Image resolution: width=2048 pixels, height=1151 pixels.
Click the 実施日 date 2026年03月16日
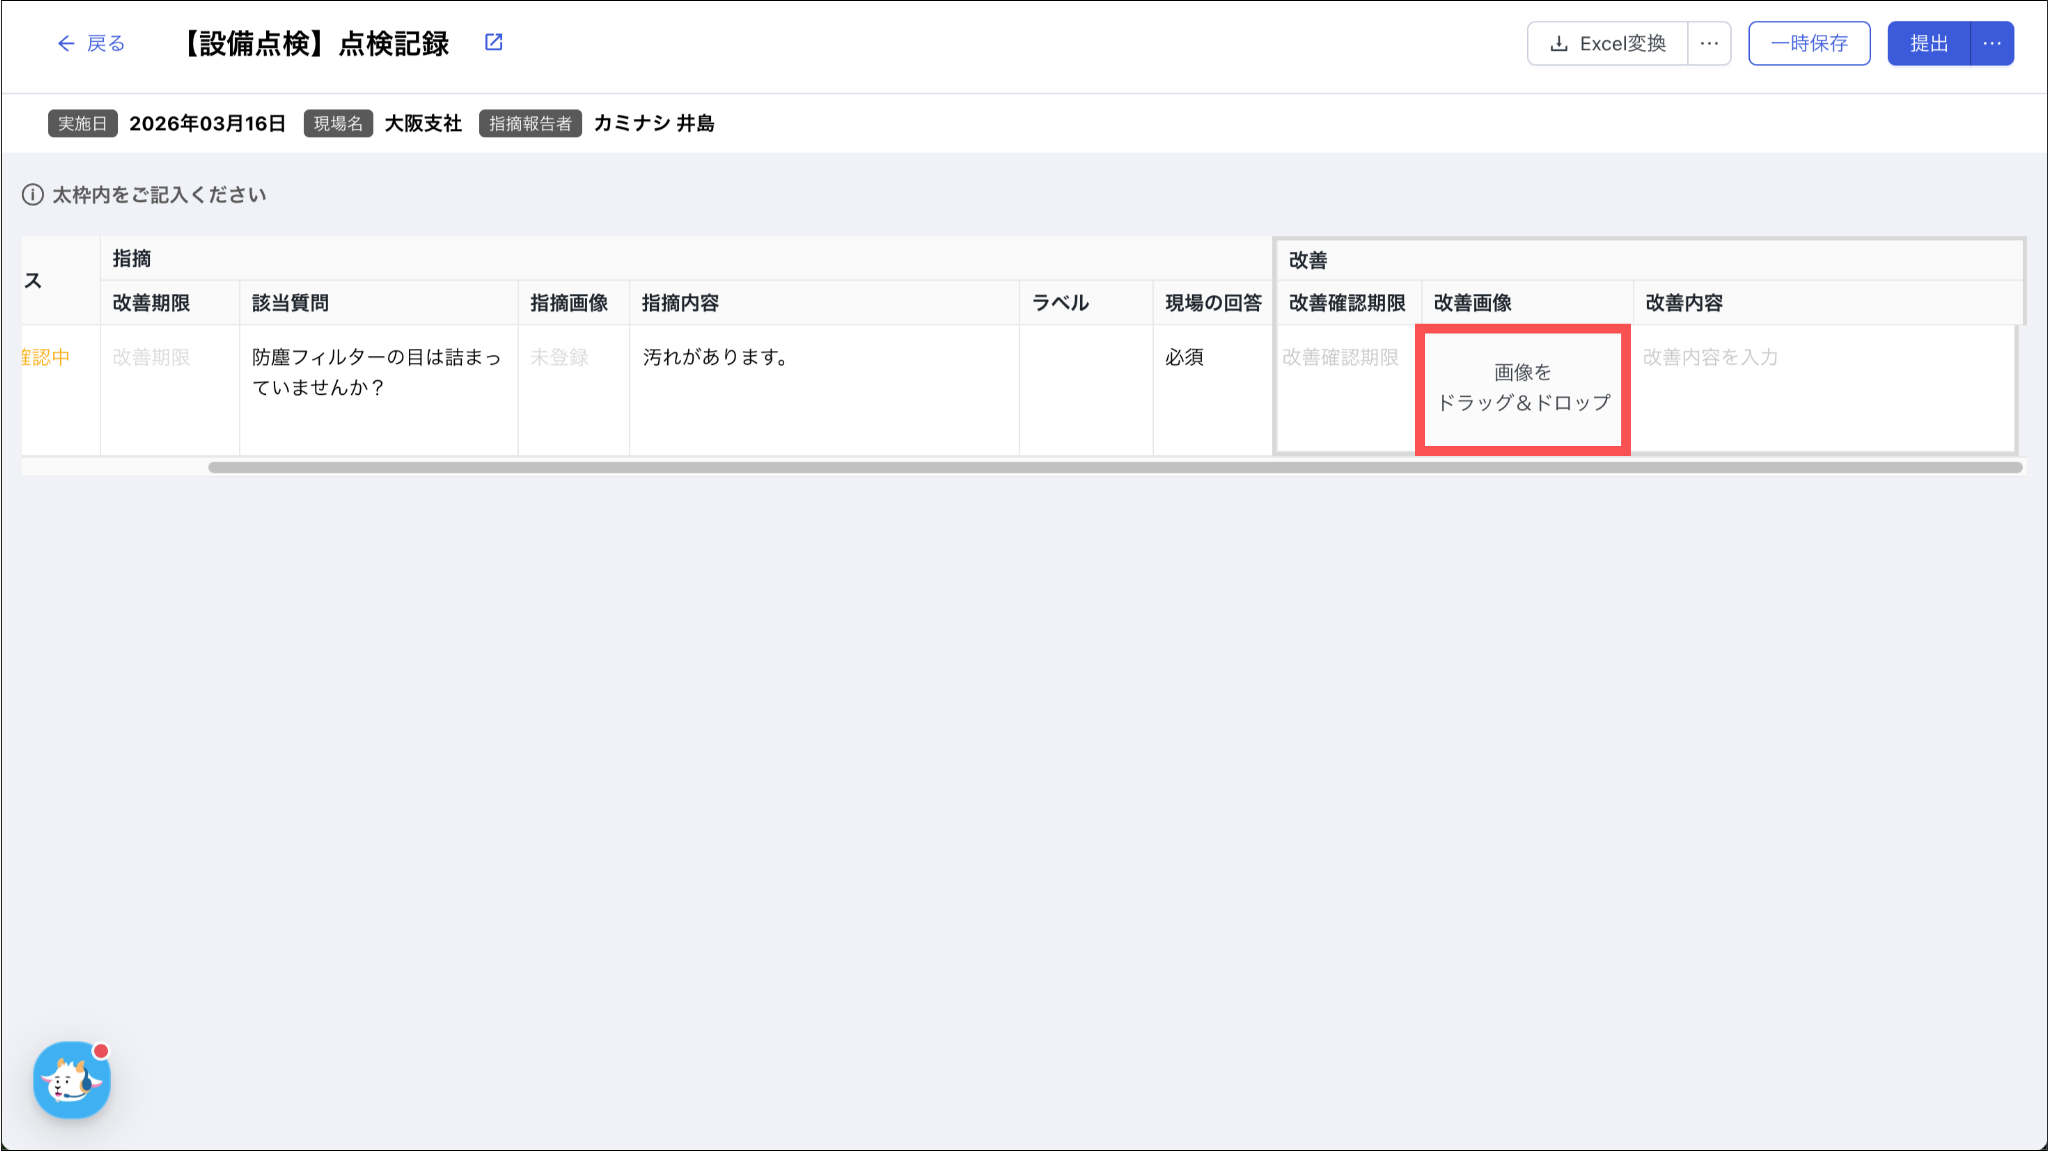coord(207,124)
